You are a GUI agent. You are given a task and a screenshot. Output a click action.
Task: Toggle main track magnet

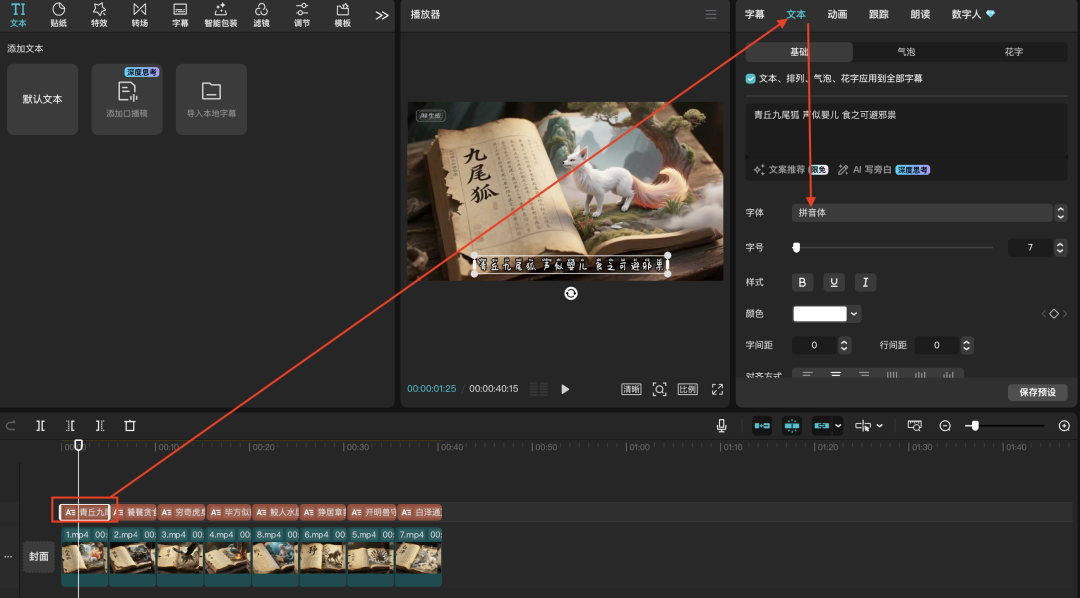[762, 426]
